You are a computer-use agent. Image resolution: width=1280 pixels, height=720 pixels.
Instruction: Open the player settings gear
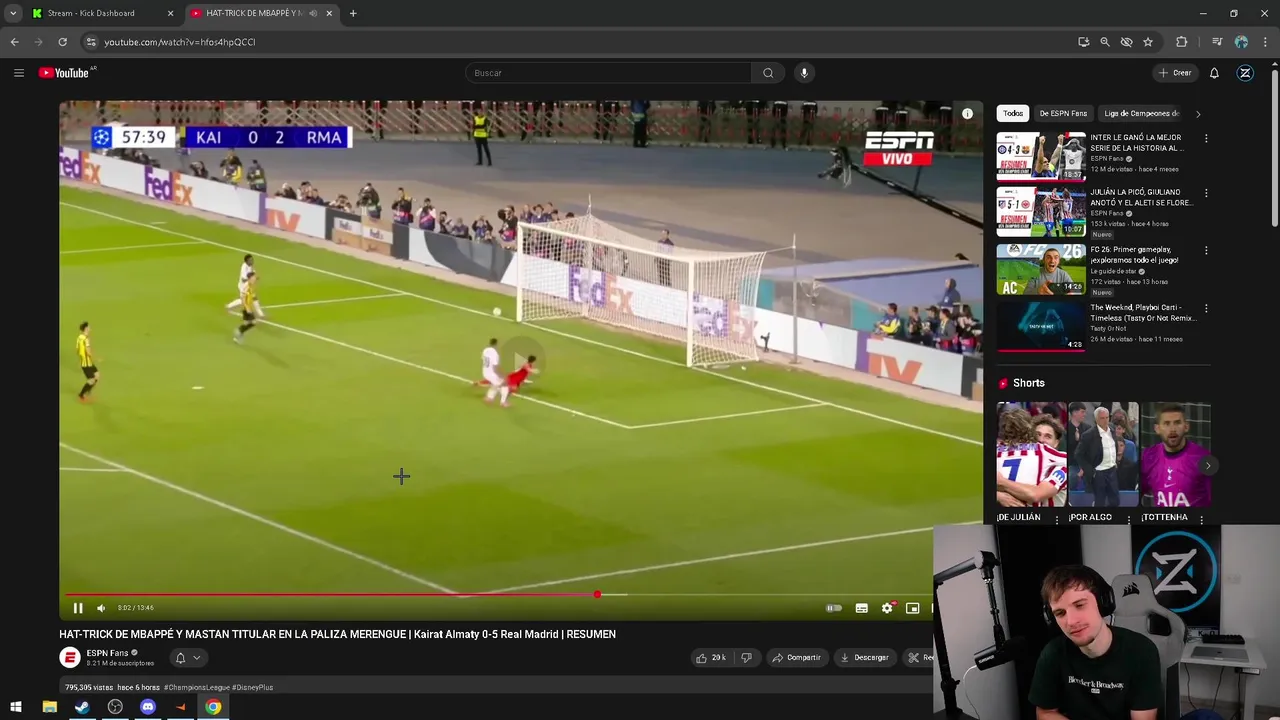887,608
